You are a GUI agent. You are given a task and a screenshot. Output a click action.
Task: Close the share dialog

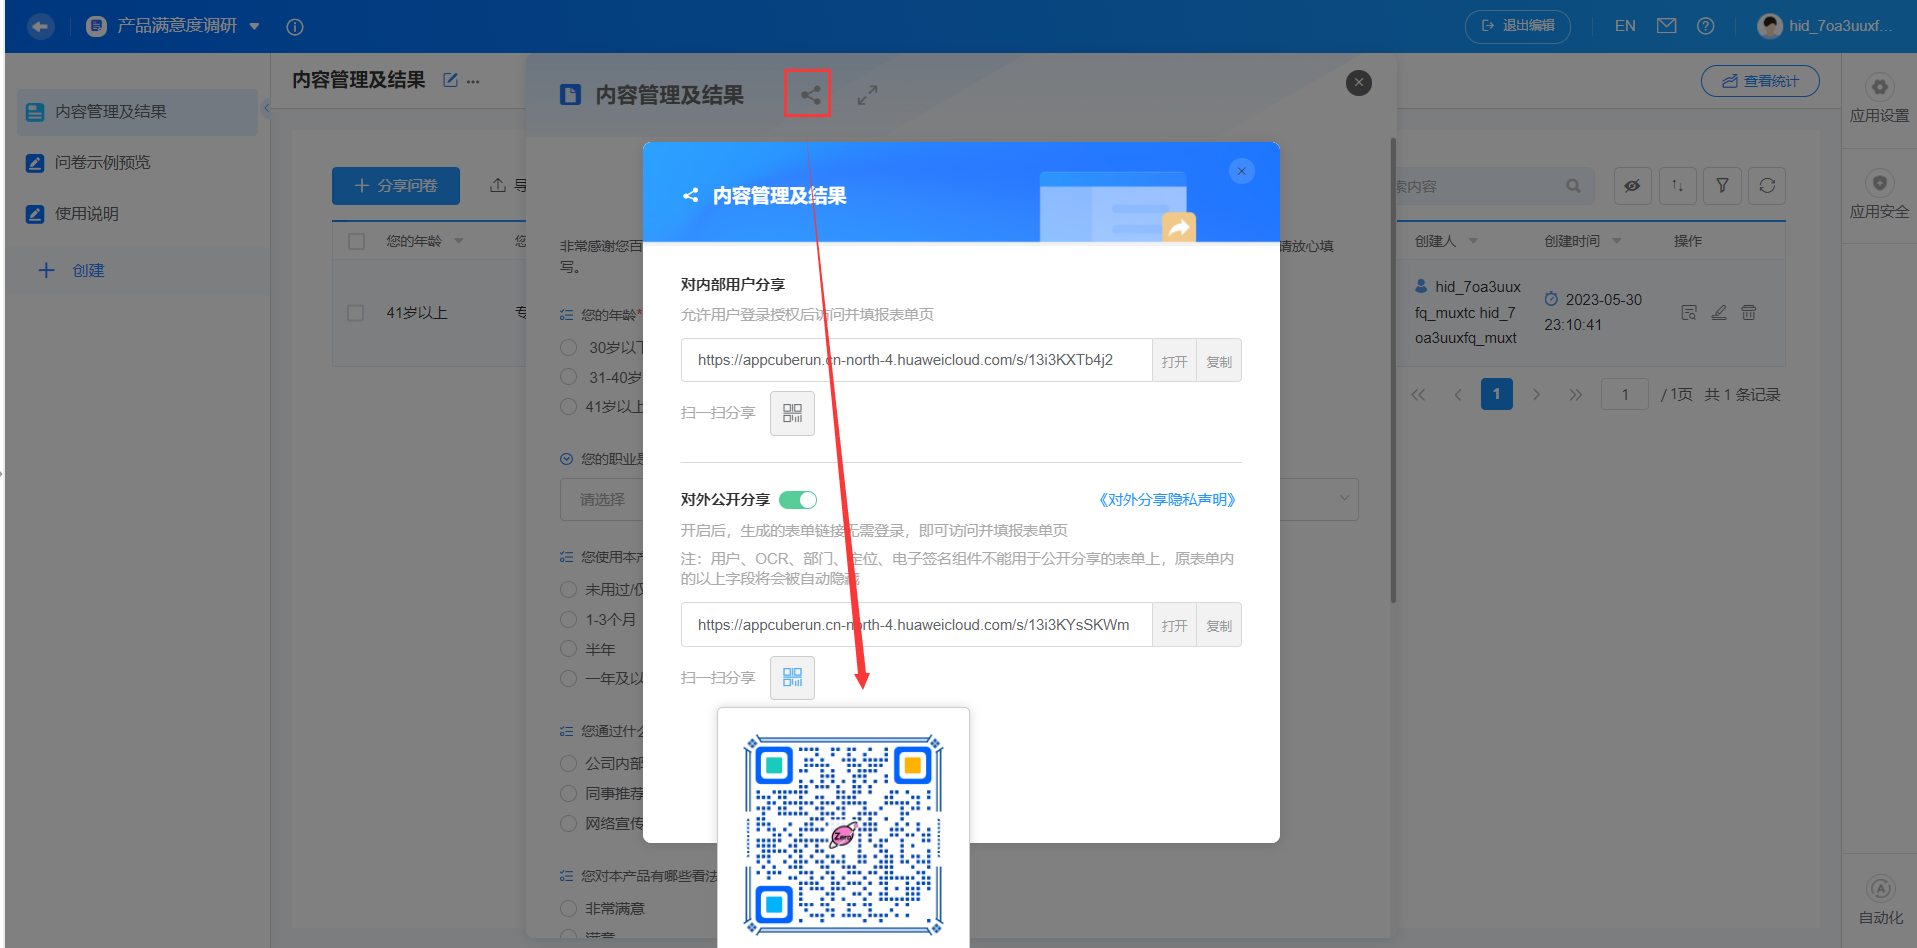[x=1242, y=171]
